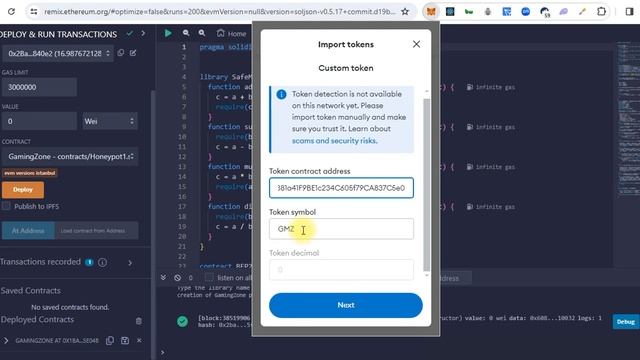
Task: Bookmark page with the star icon
Action: click(x=404, y=11)
